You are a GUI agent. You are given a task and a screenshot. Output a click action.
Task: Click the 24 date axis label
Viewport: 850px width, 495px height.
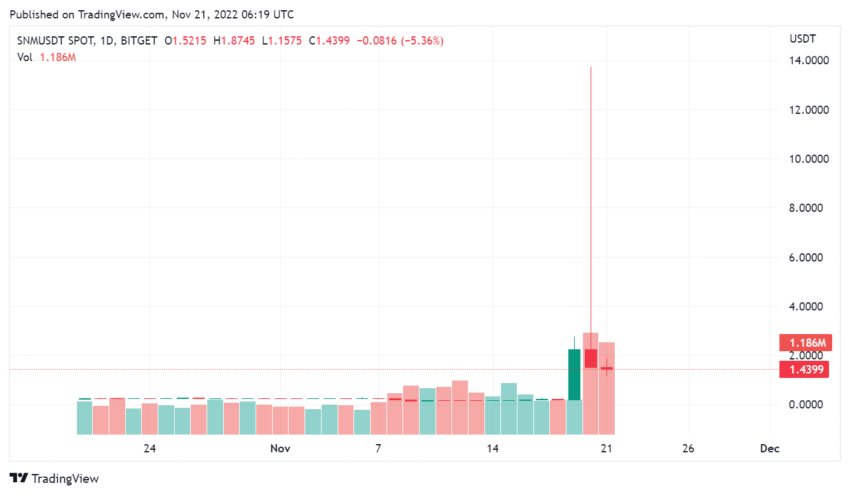click(x=150, y=448)
